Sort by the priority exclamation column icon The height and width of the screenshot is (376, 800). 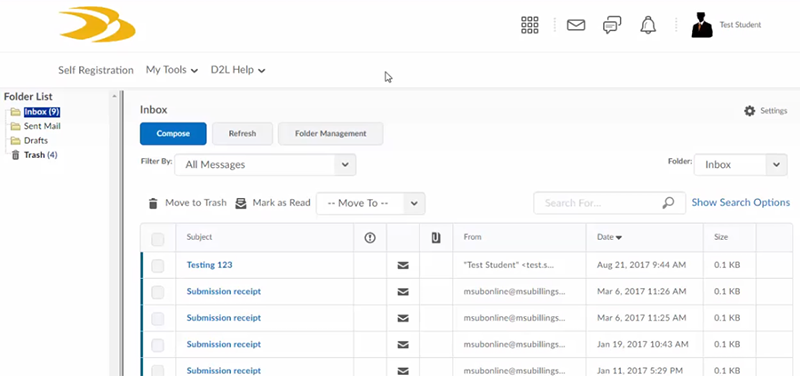pos(370,237)
